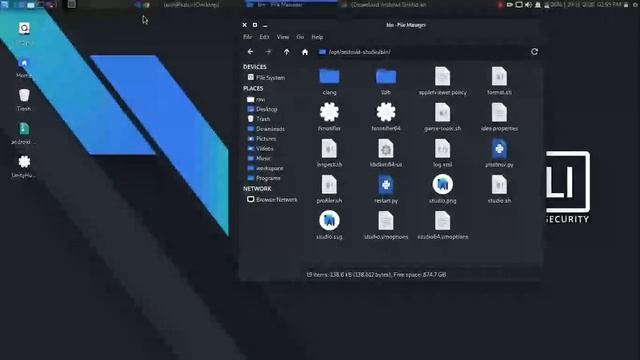Open Browse Network in the sidebar
Image resolution: width=640 pixels, height=360 pixels.
272,200
